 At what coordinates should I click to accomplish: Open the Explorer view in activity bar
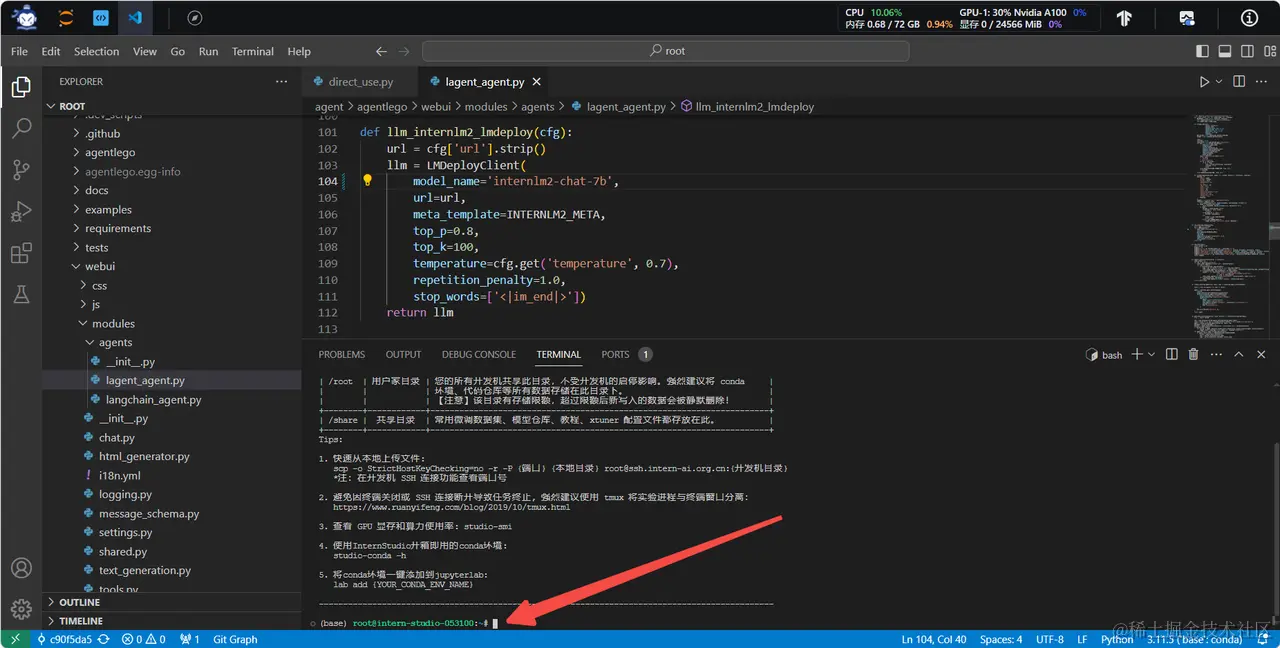(x=21, y=87)
